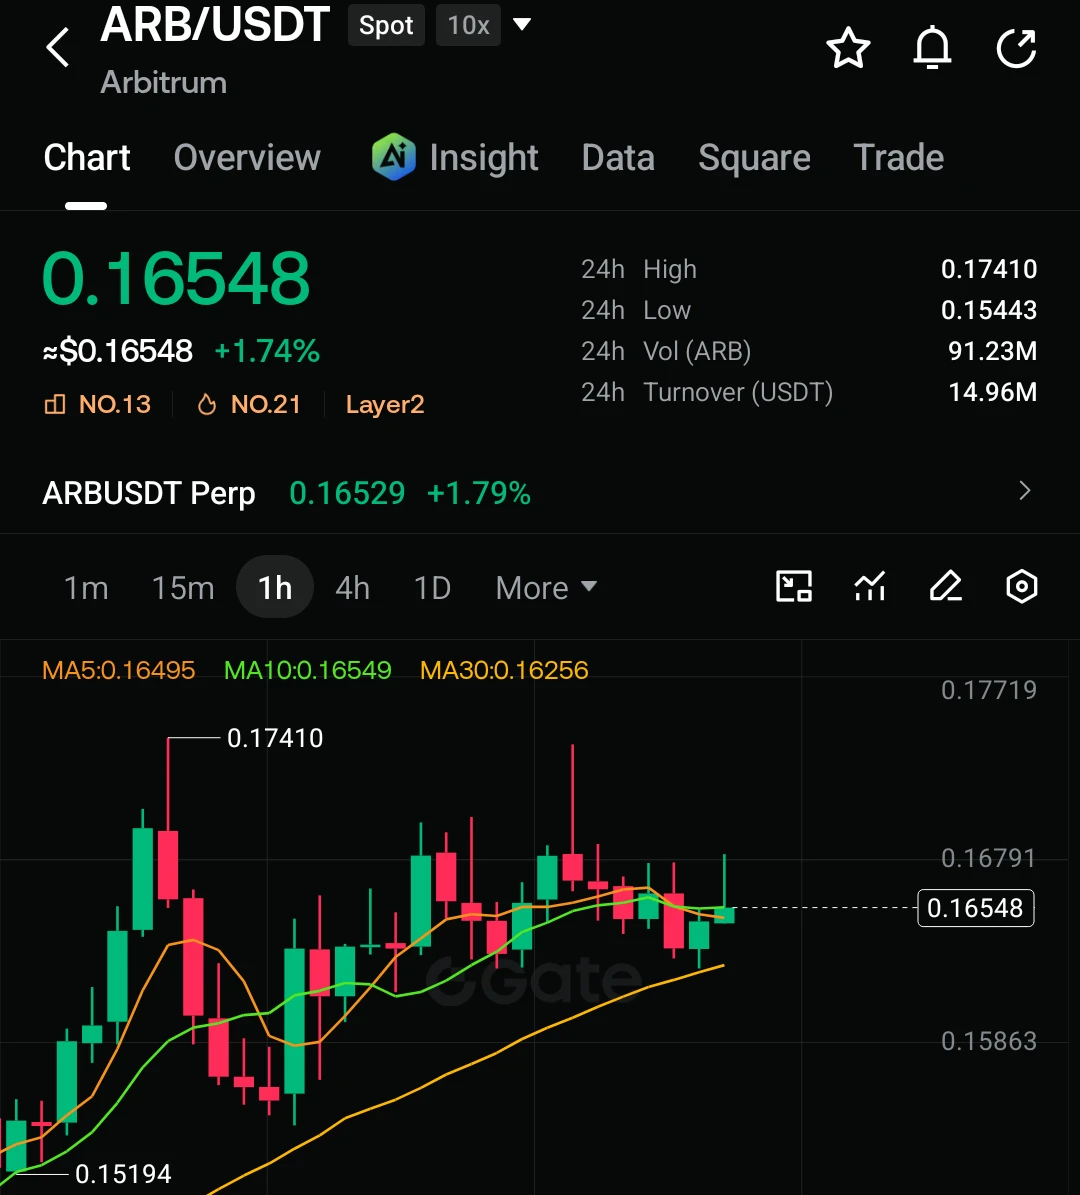Screen dimensions: 1080x1195
Task: Open the AI Insight icon
Action: tap(393, 156)
